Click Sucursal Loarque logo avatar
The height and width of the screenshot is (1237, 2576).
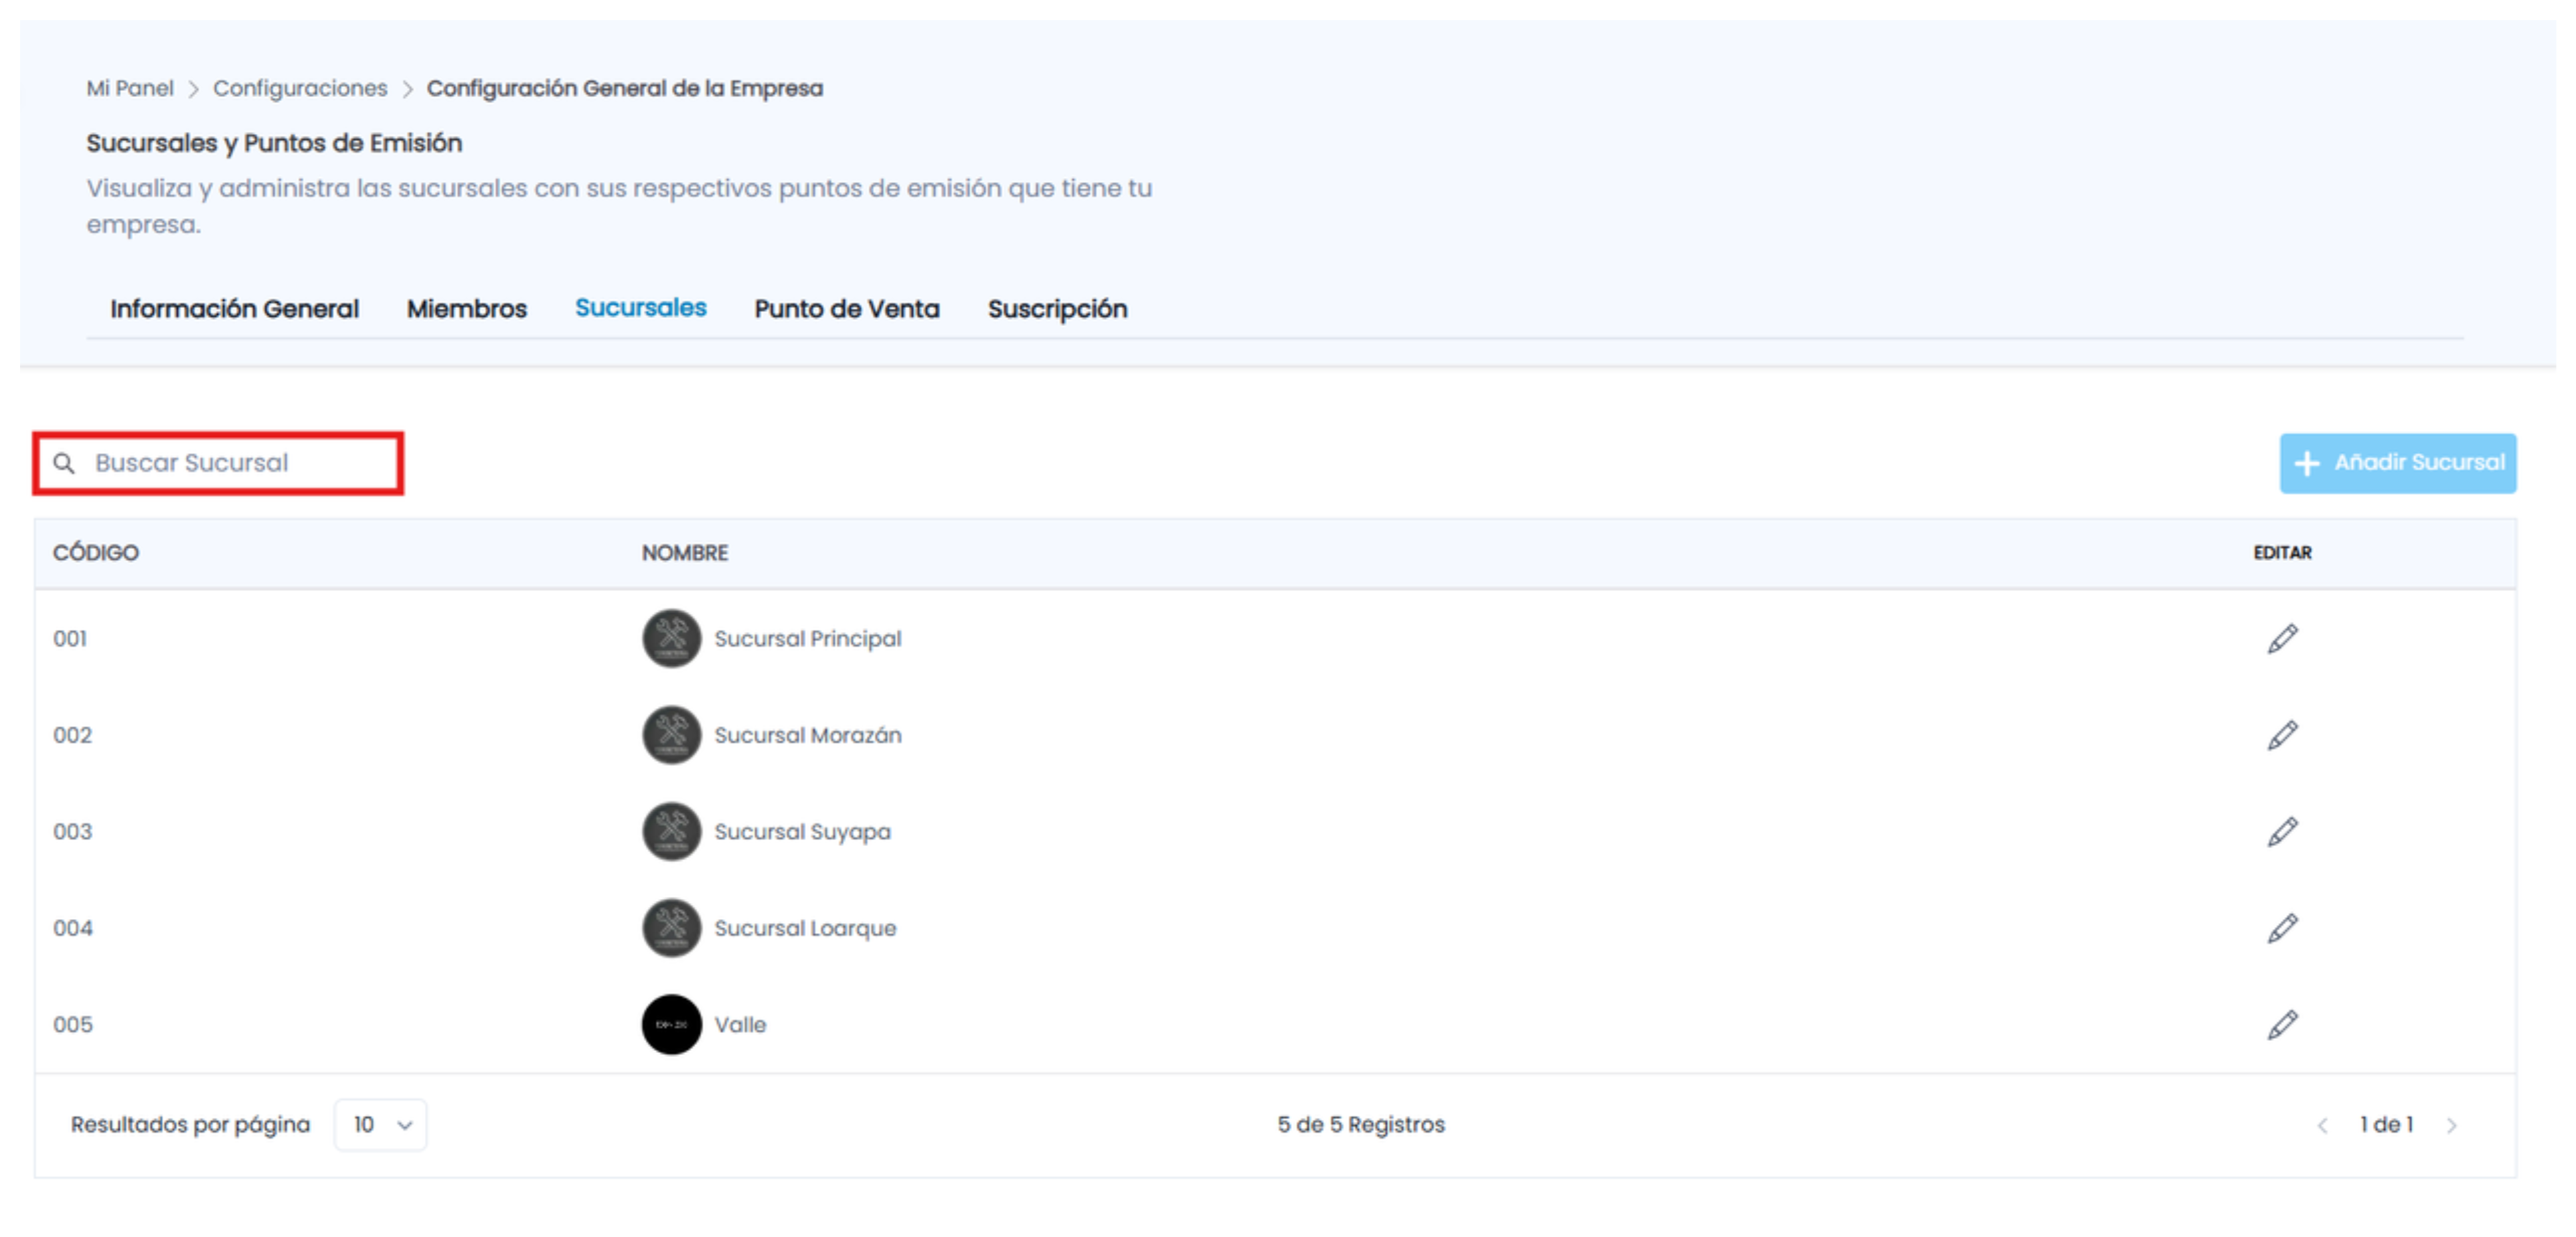671,928
